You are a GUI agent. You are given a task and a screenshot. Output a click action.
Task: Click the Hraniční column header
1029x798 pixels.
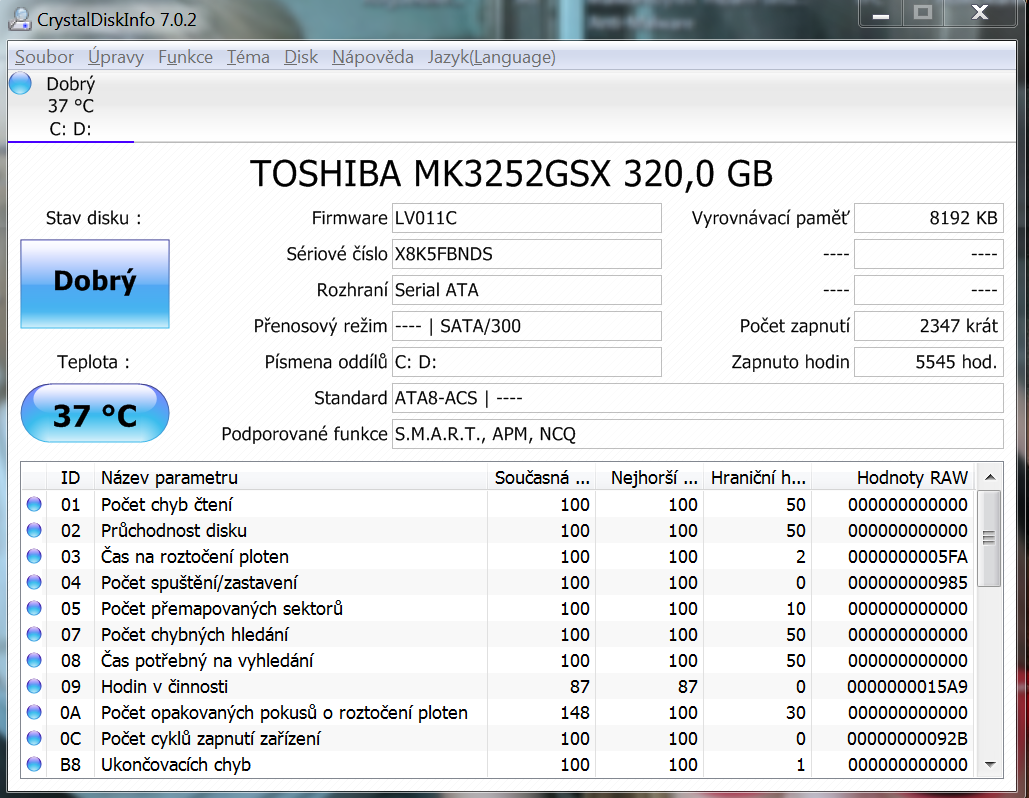(758, 478)
